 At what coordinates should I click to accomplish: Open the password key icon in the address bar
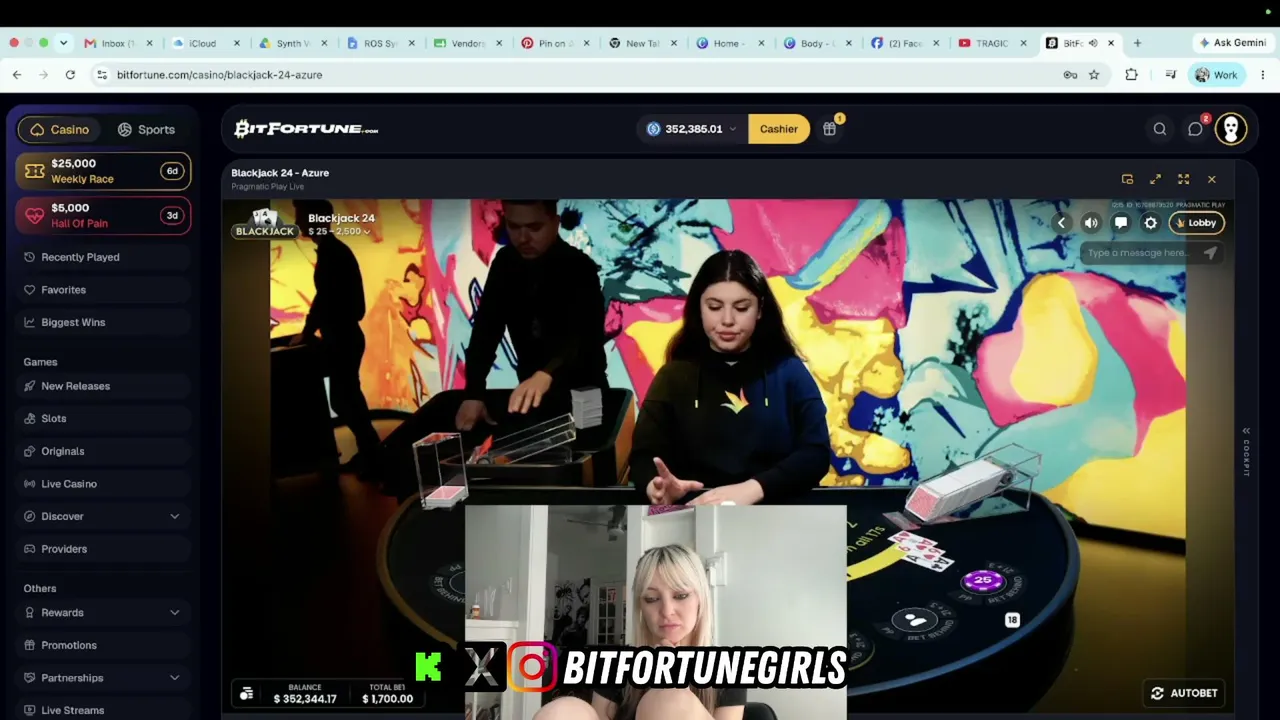pos(1070,75)
